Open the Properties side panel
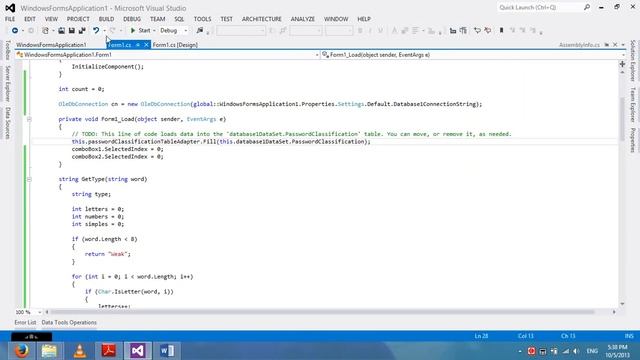This screenshot has height=360, width=640. coord(633,140)
